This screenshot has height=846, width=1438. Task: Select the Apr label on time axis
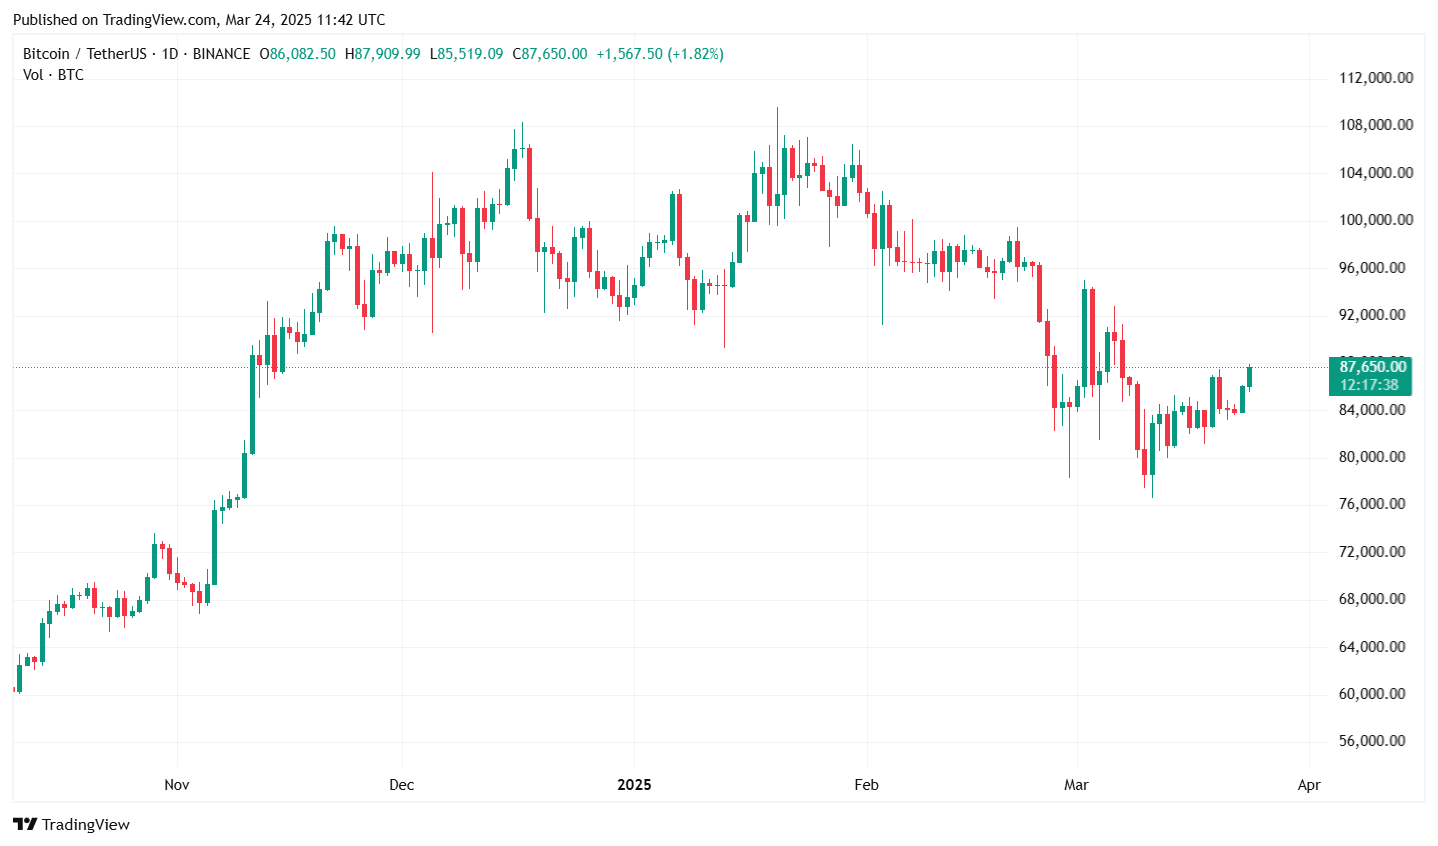coord(1309,785)
